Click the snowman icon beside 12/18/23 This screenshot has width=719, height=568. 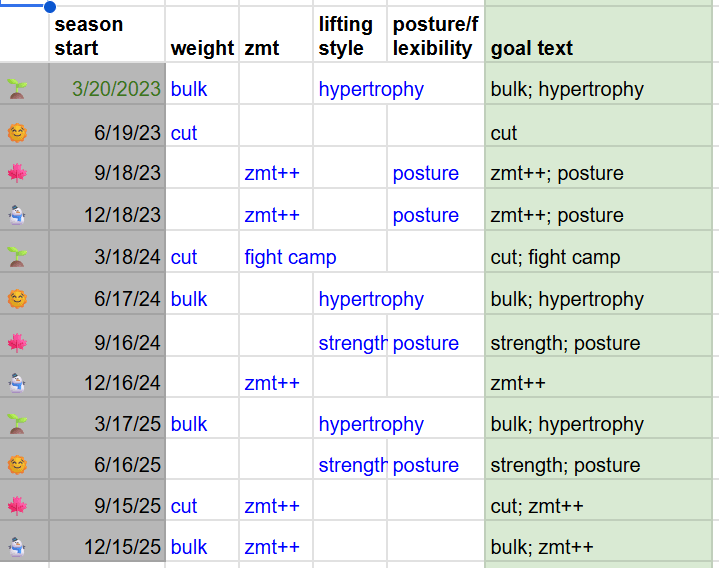17,215
